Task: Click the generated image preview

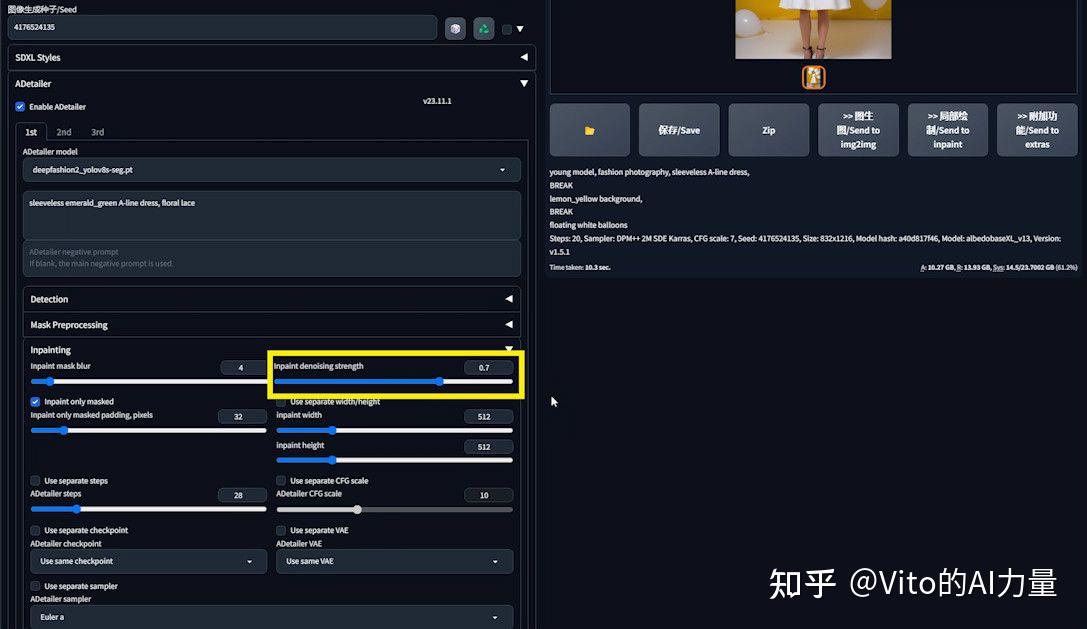Action: (x=813, y=29)
